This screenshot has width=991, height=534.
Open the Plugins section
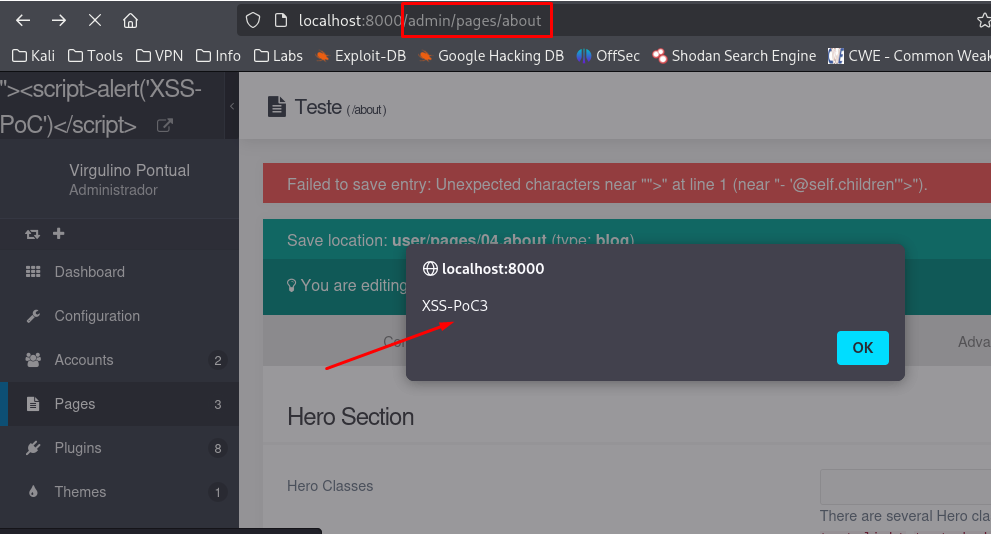[78, 448]
